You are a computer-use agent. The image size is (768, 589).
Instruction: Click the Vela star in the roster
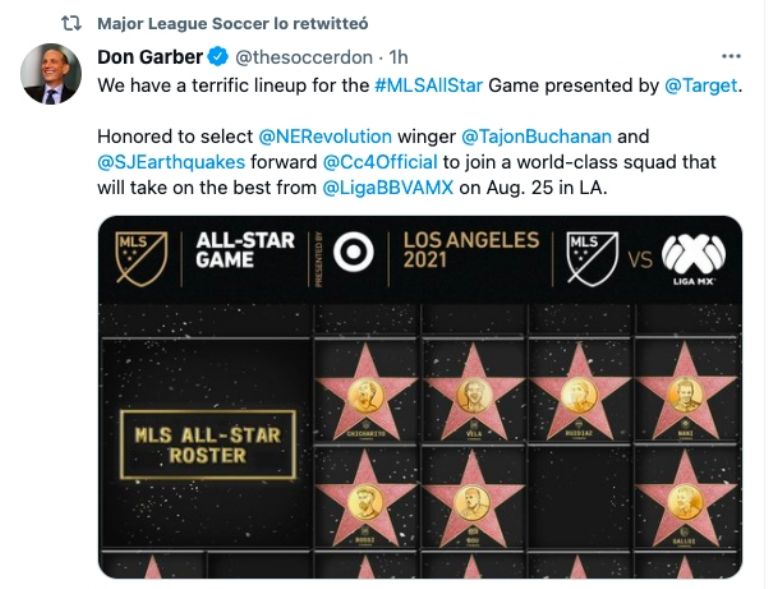tap(472, 395)
